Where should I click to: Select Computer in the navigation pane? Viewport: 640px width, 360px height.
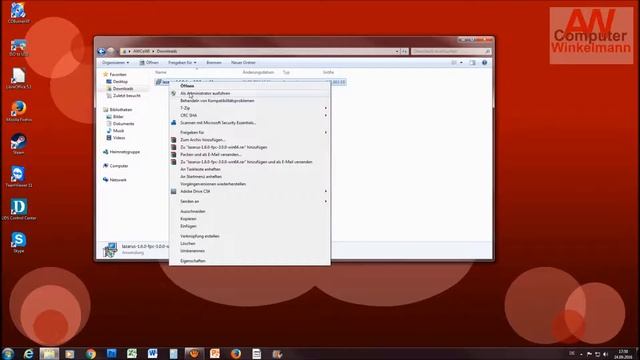pyautogui.click(x=118, y=166)
